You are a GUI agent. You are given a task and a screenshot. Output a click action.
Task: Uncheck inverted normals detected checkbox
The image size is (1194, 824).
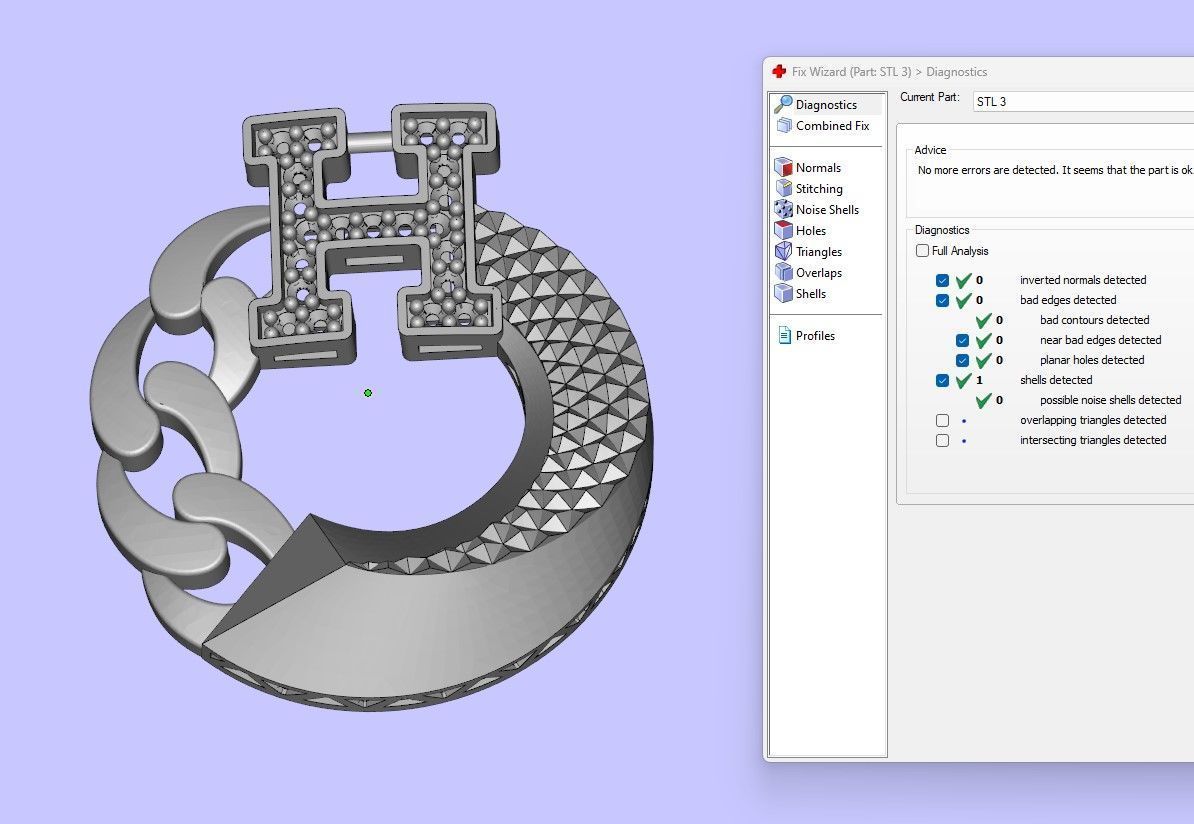tap(943, 280)
